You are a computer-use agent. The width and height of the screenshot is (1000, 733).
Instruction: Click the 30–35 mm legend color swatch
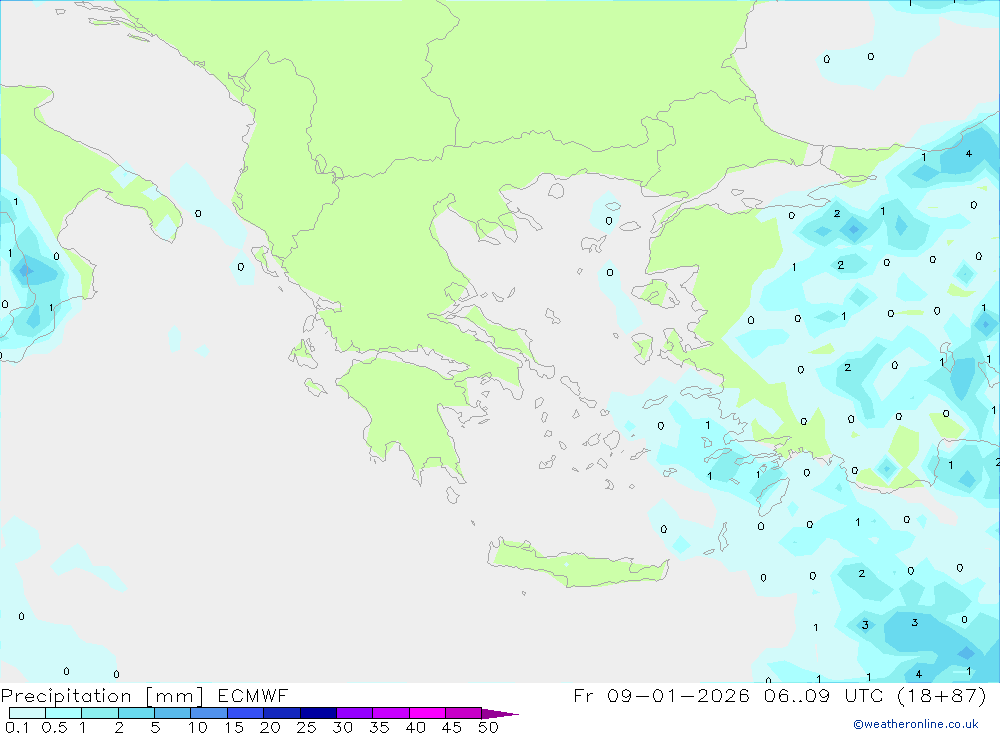tap(354, 713)
